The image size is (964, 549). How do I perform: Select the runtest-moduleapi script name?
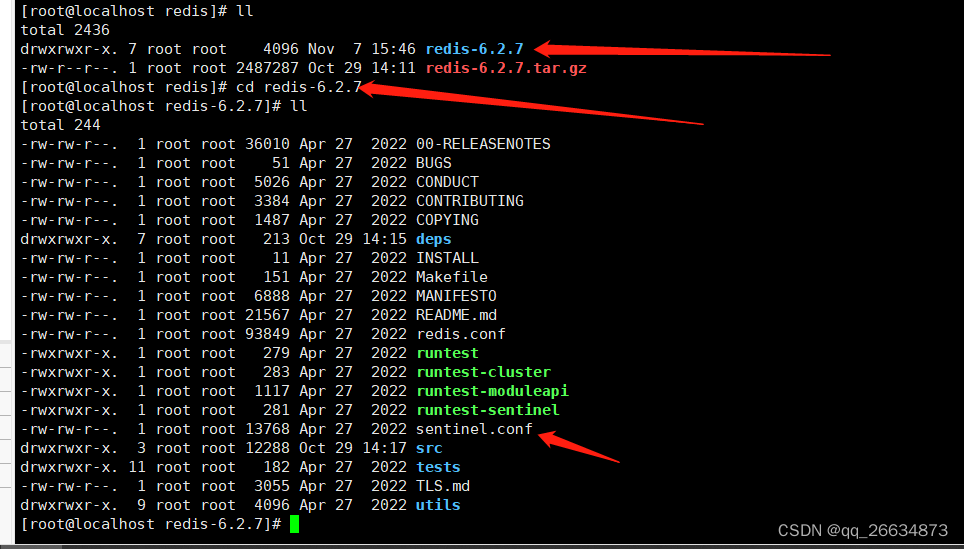pyautogui.click(x=492, y=392)
